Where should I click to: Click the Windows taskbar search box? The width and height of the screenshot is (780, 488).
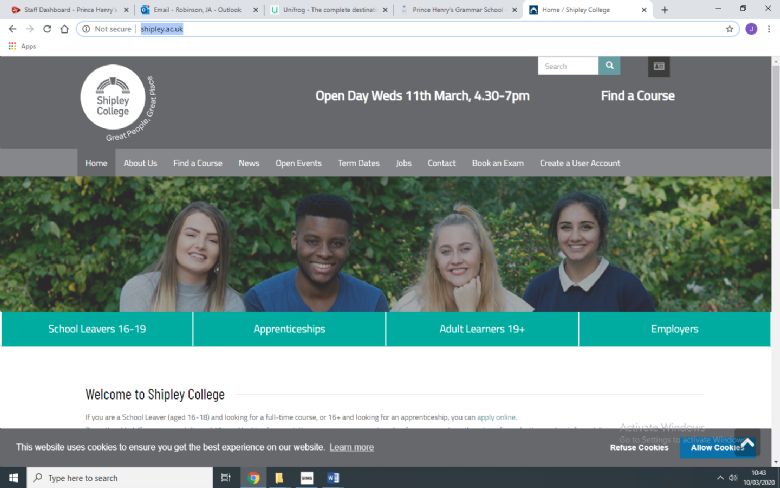(119, 478)
